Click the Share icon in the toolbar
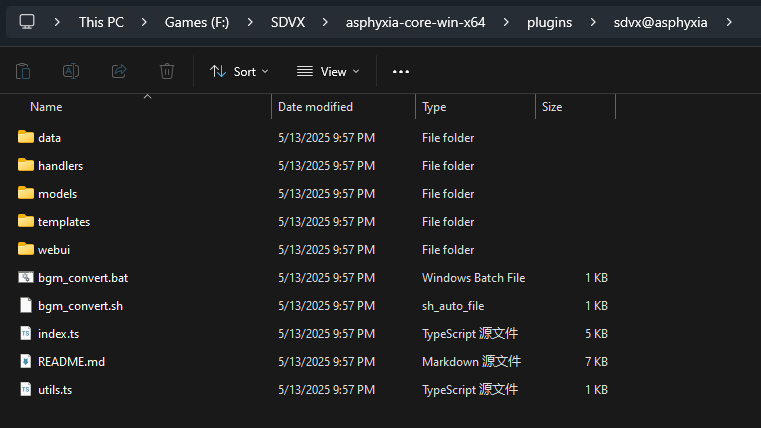Screen dimensions: 761x428 click(119, 71)
